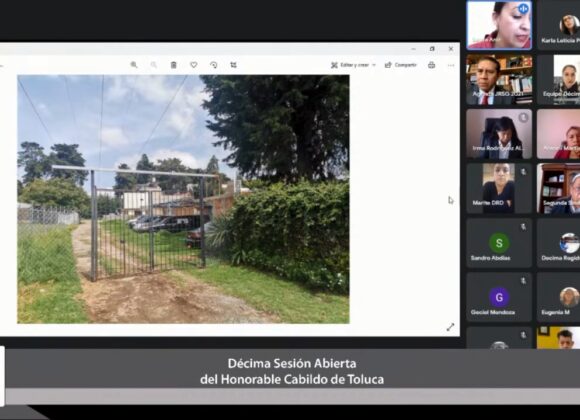Mark photo as favorite with heart icon
Viewport: 580px width, 420px height.
(x=193, y=65)
